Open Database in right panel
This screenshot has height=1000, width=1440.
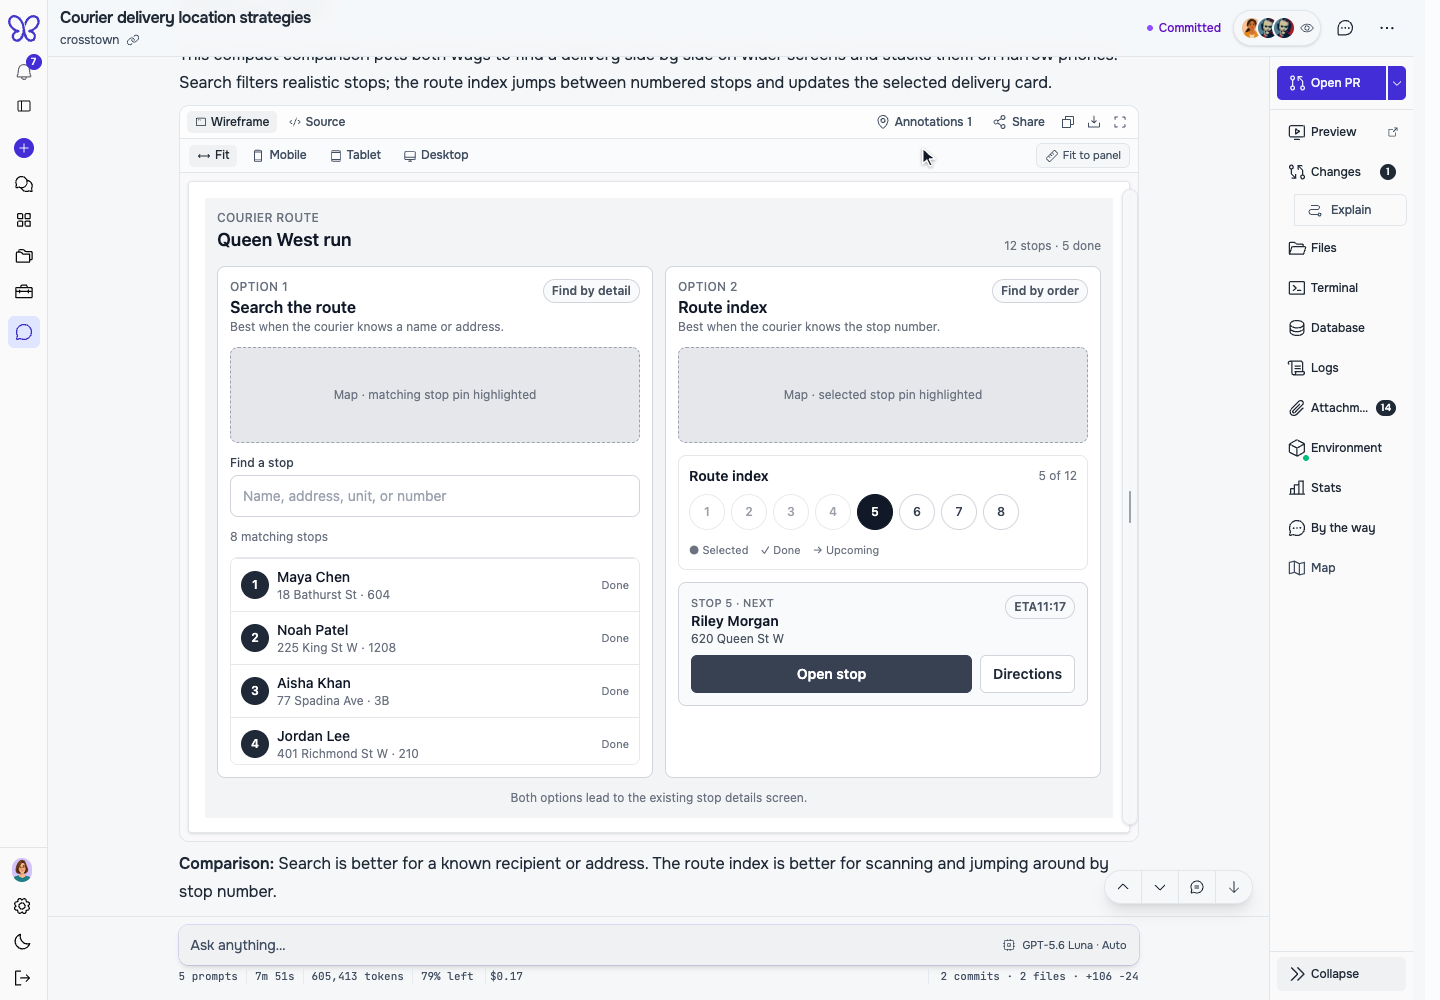click(x=1341, y=328)
